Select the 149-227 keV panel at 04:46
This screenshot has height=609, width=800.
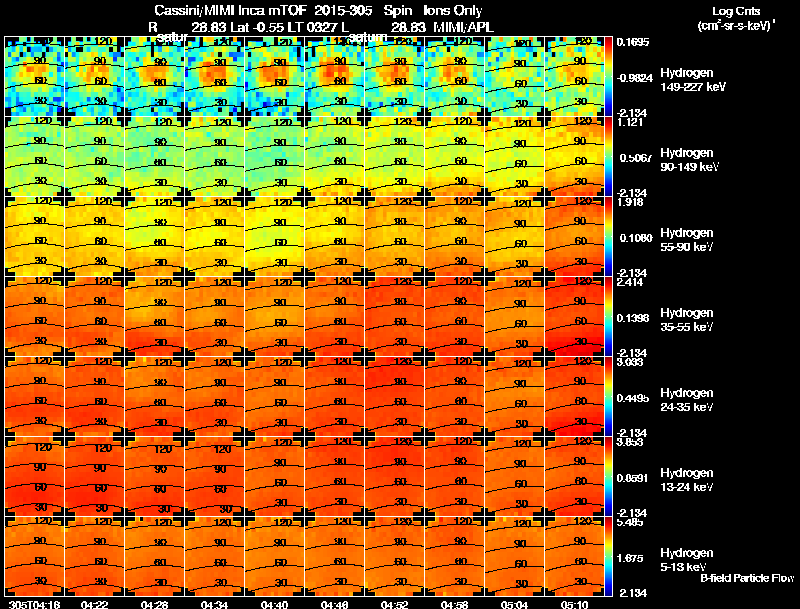click(x=335, y=76)
